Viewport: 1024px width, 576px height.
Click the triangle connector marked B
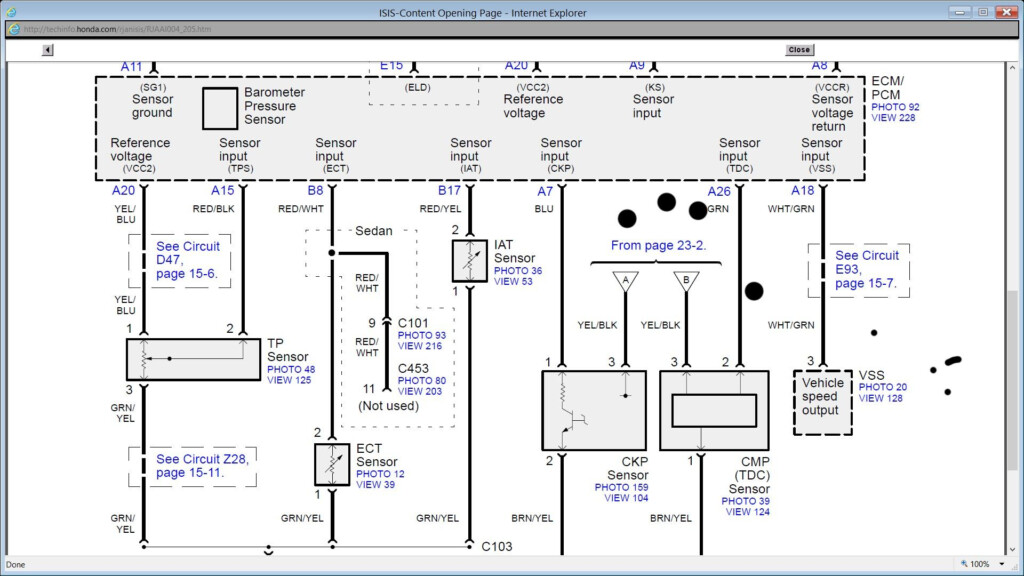686,281
